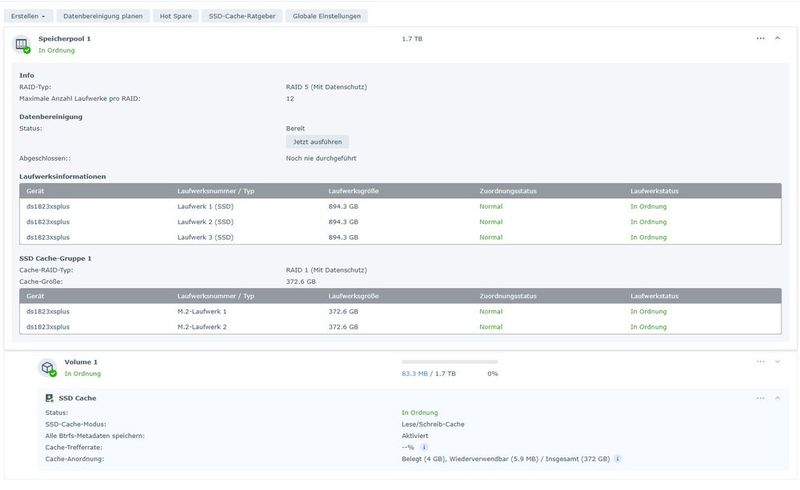800x490 pixels.
Task: Click the Lese/Schreib-Cache mode value
Action: pos(433,424)
